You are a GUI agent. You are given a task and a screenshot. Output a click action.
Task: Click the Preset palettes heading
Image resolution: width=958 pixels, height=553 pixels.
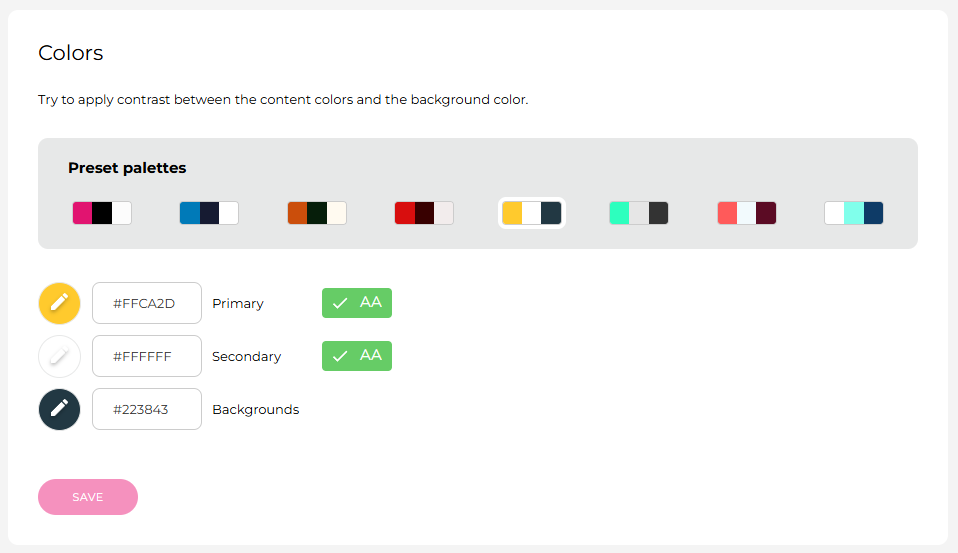(127, 168)
